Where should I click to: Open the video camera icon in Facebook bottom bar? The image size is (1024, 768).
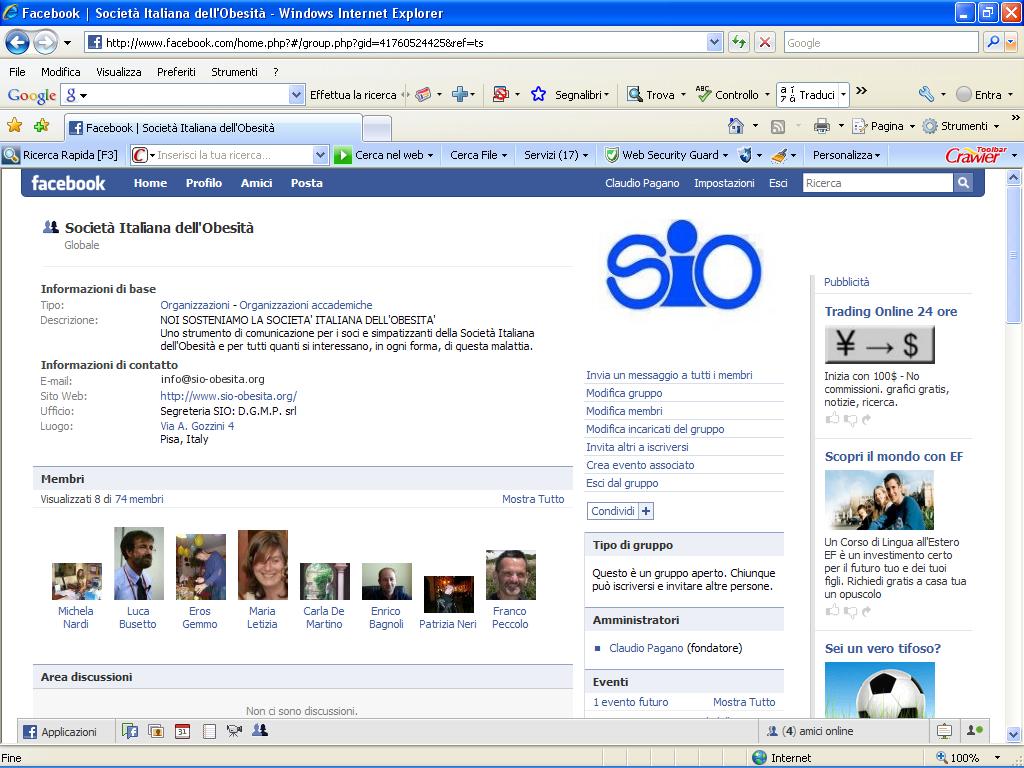234,731
